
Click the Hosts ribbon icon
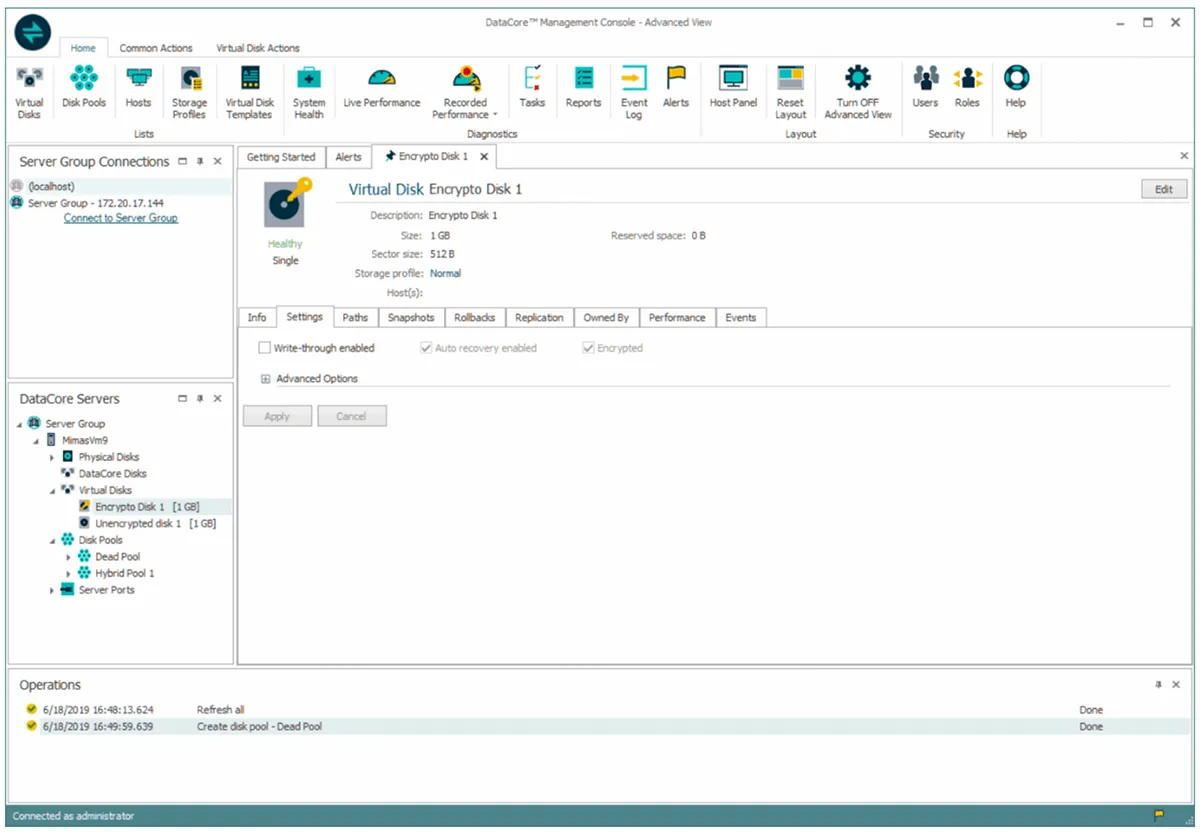click(x=138, y=88)
